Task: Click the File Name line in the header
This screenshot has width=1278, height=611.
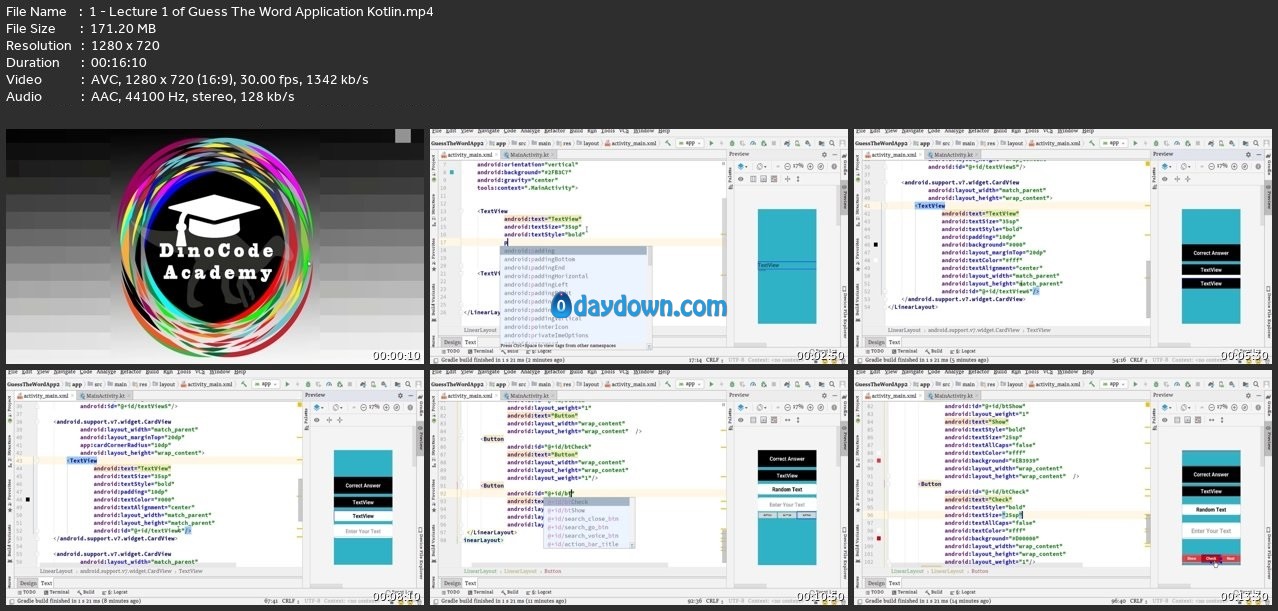Action: click(220, 11)
